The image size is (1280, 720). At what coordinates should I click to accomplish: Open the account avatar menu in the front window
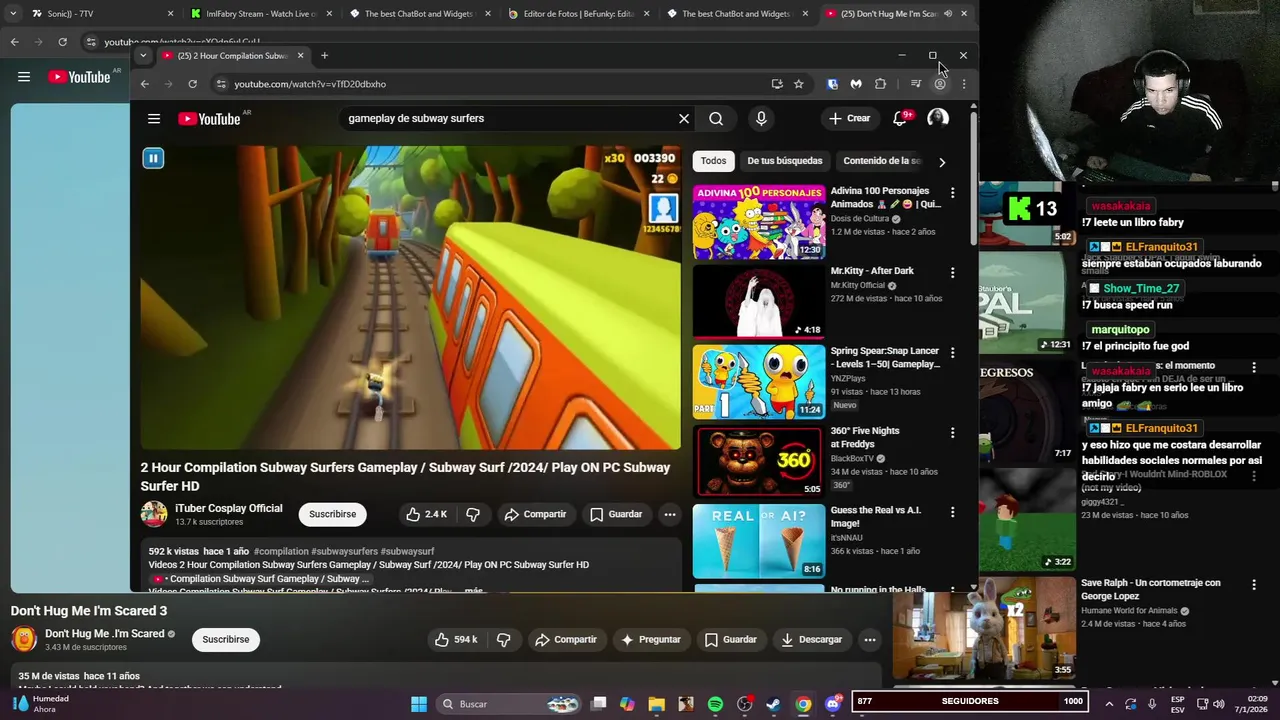click(x=938, y=118)
